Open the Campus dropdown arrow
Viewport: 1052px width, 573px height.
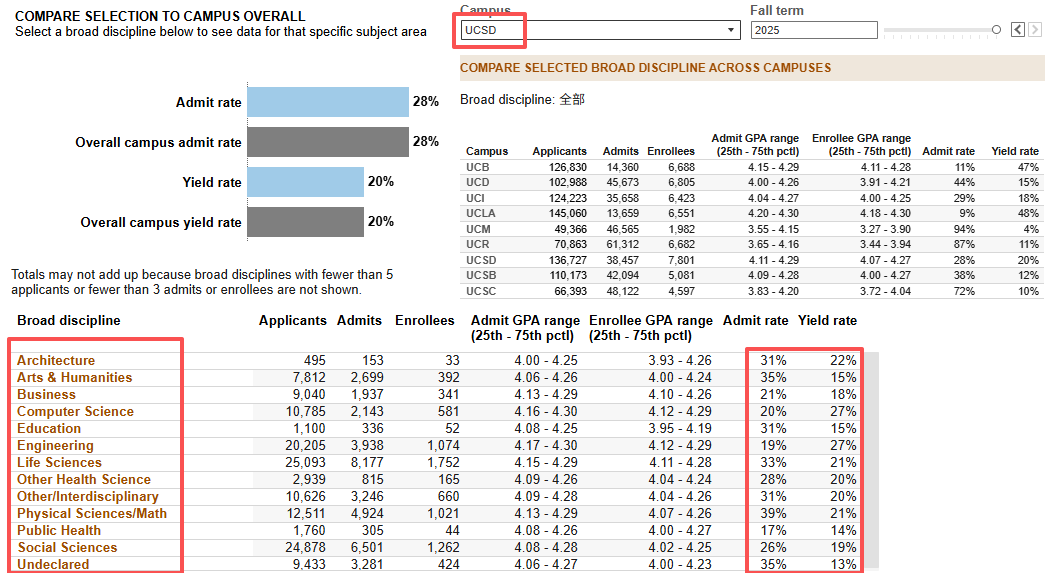tap(731, 30)
